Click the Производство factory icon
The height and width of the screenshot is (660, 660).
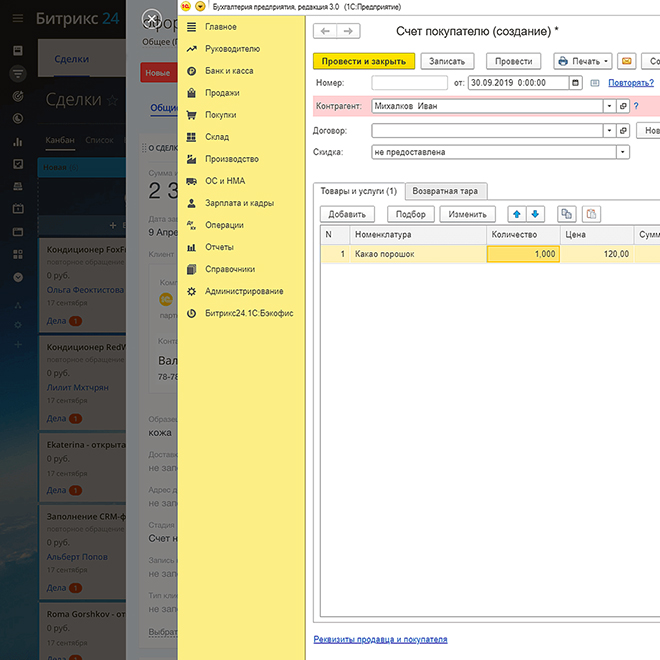(192, 159)
